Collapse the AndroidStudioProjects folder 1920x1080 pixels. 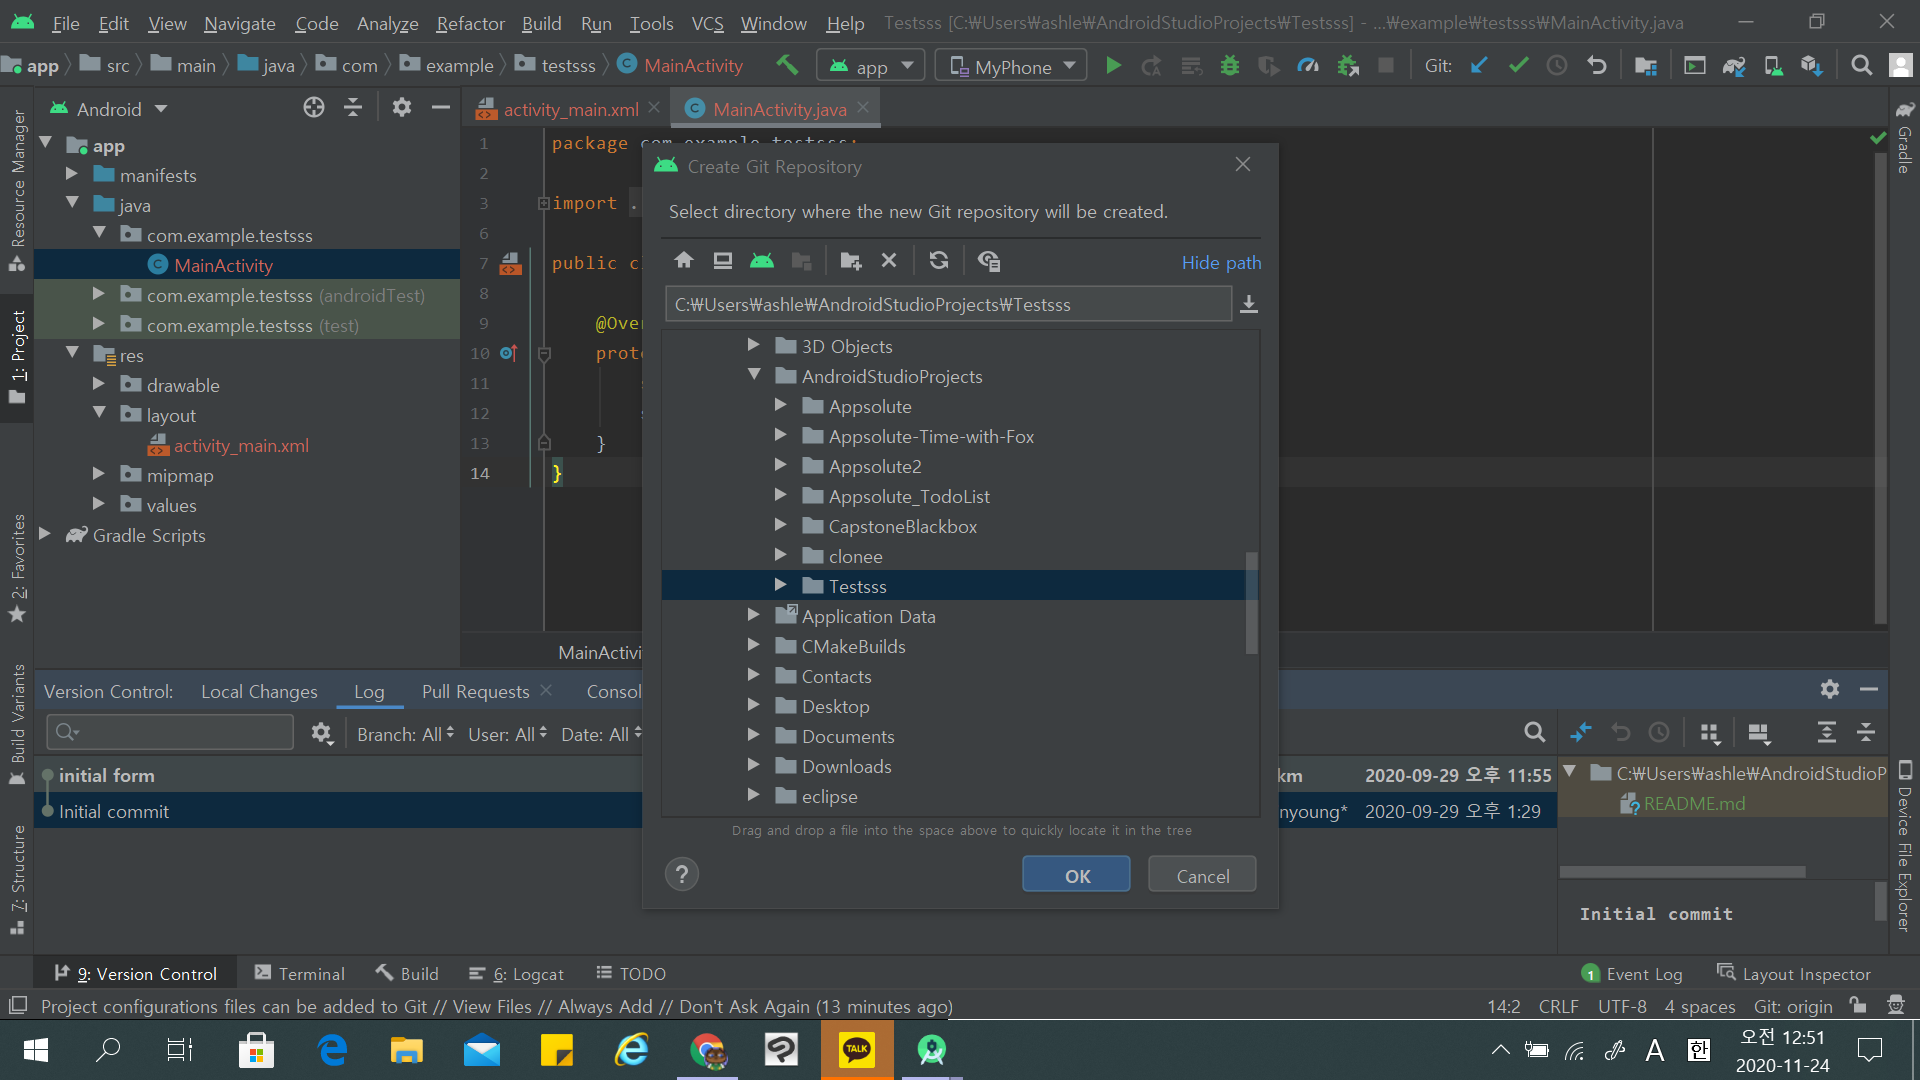tap(754, 376)
